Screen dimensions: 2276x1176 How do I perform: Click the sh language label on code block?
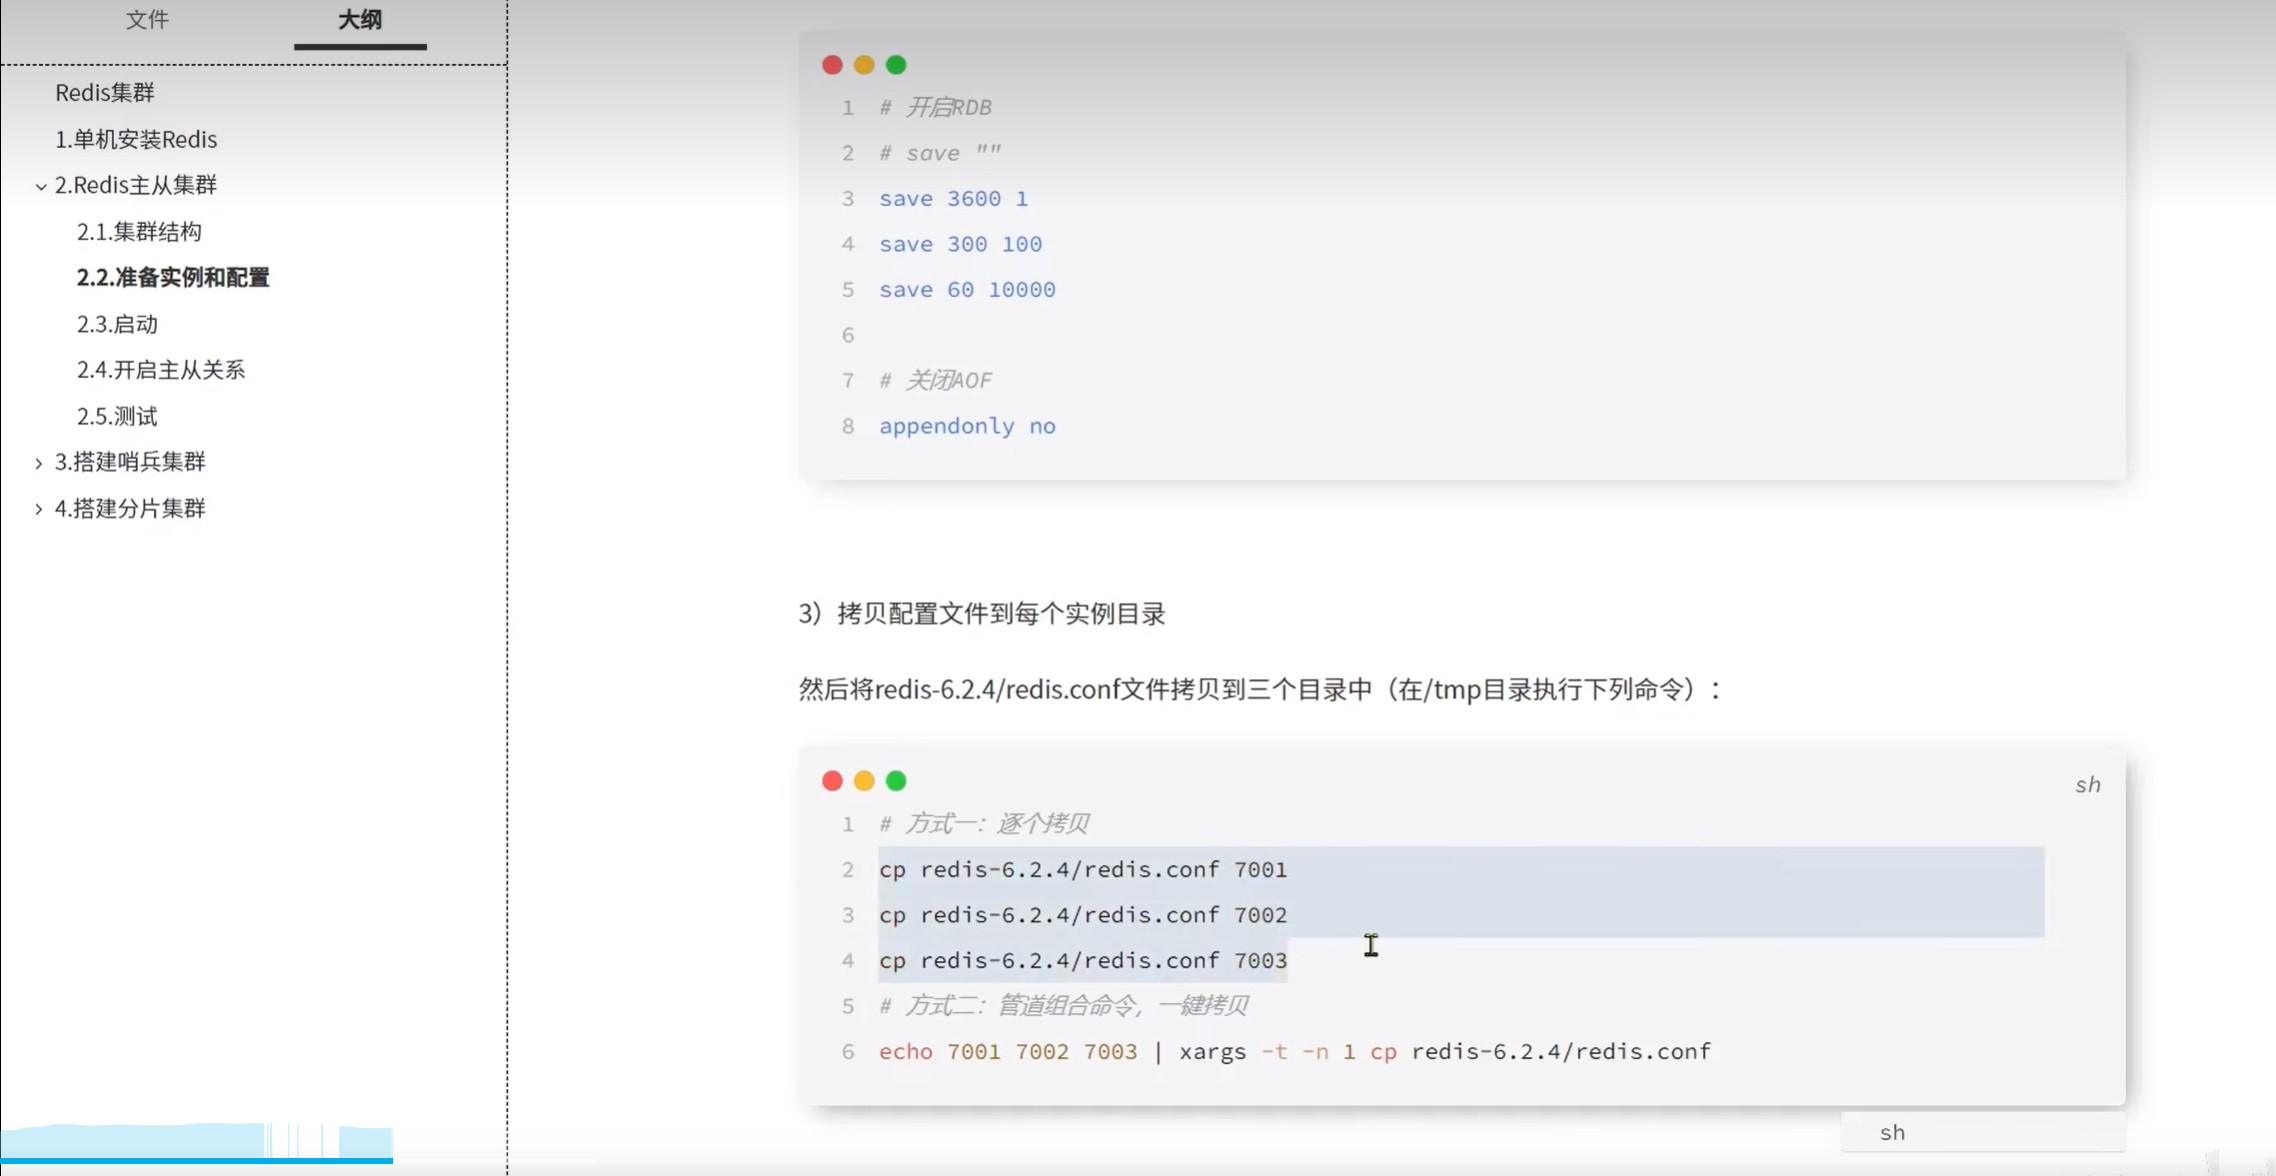point(2087,785)
